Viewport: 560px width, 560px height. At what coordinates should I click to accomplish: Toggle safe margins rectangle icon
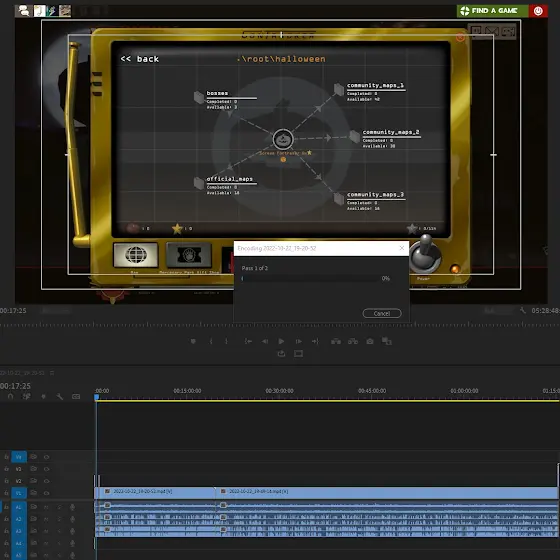click(x=298, y=354)
